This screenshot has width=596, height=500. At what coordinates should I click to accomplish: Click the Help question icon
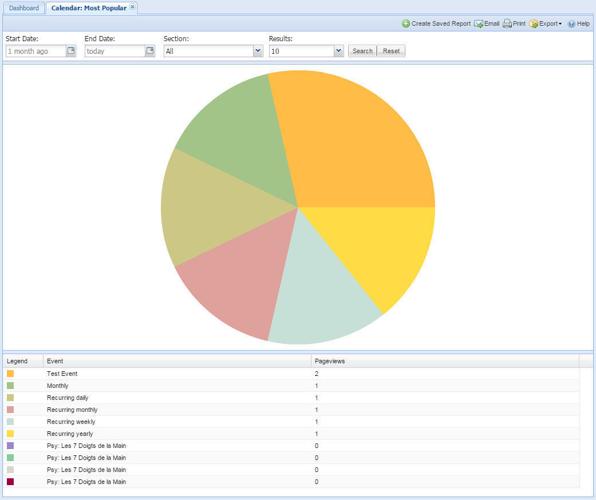[571, 24]
